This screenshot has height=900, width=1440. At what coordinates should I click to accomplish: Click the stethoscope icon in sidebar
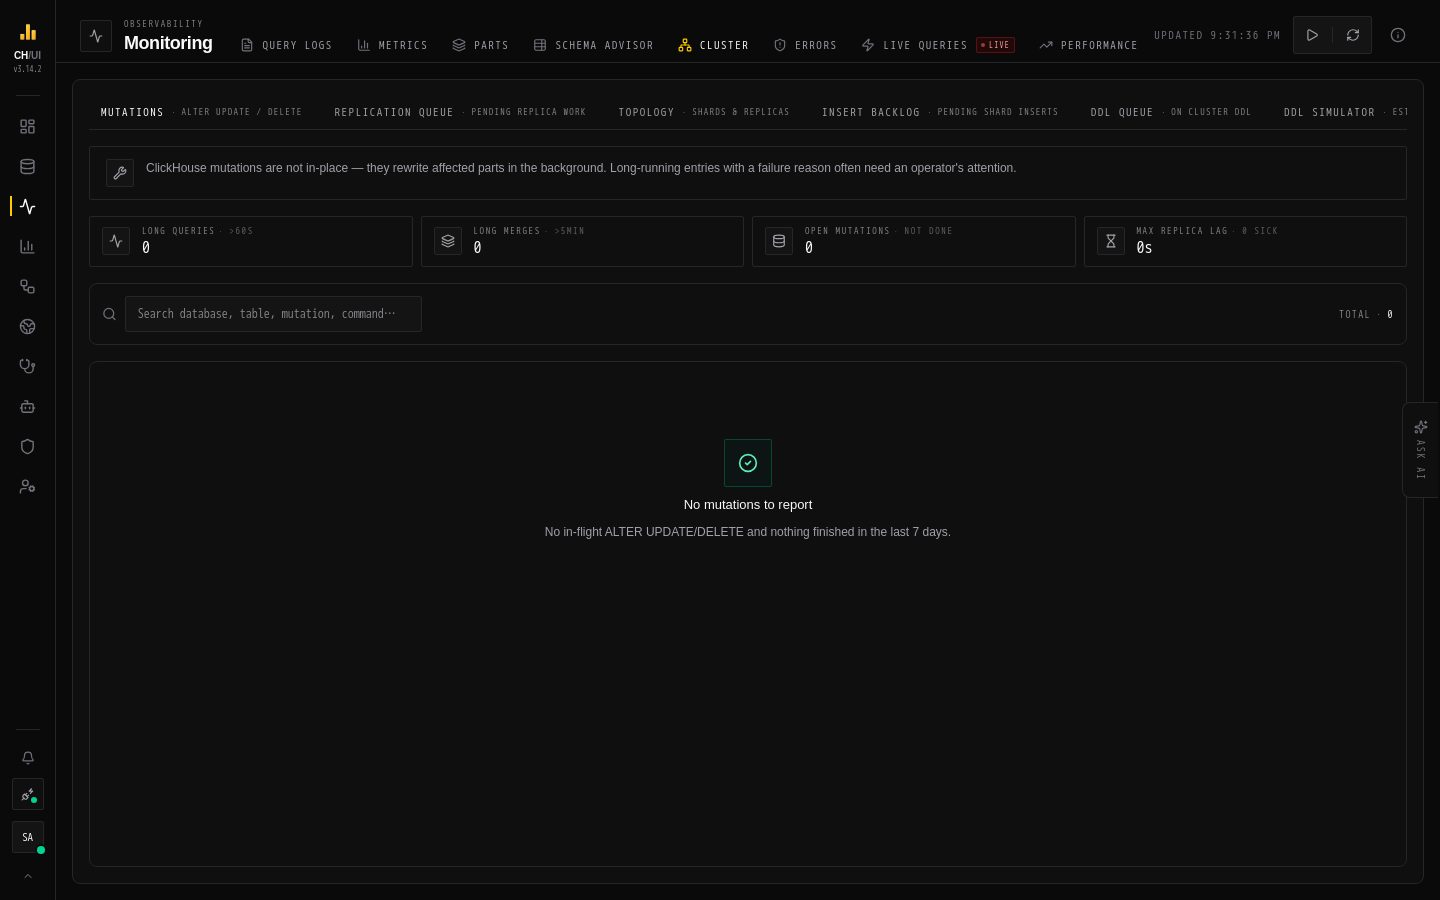(x=27, y=367)
